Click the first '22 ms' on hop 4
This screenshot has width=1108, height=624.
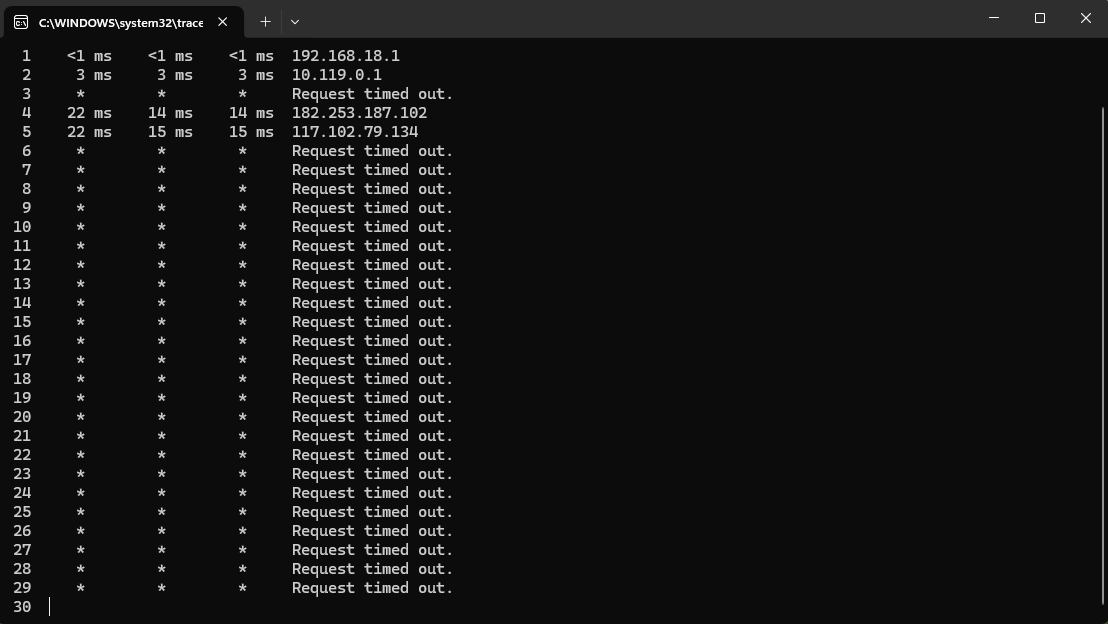point(89,113)
